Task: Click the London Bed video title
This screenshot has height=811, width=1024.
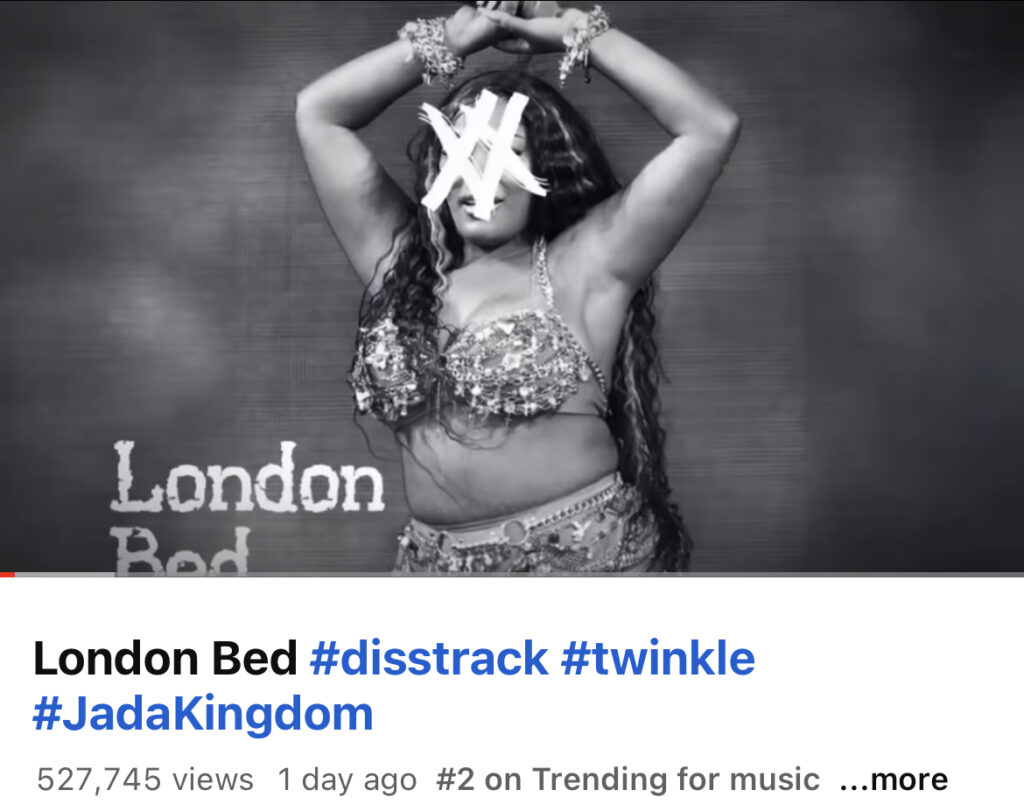Action: (x=165, y=658)
